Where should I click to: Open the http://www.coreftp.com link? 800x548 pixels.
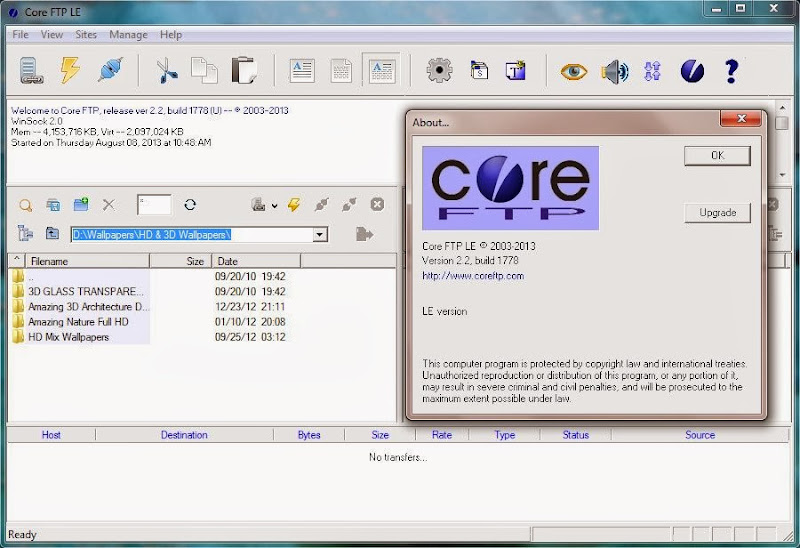[473, 276]
